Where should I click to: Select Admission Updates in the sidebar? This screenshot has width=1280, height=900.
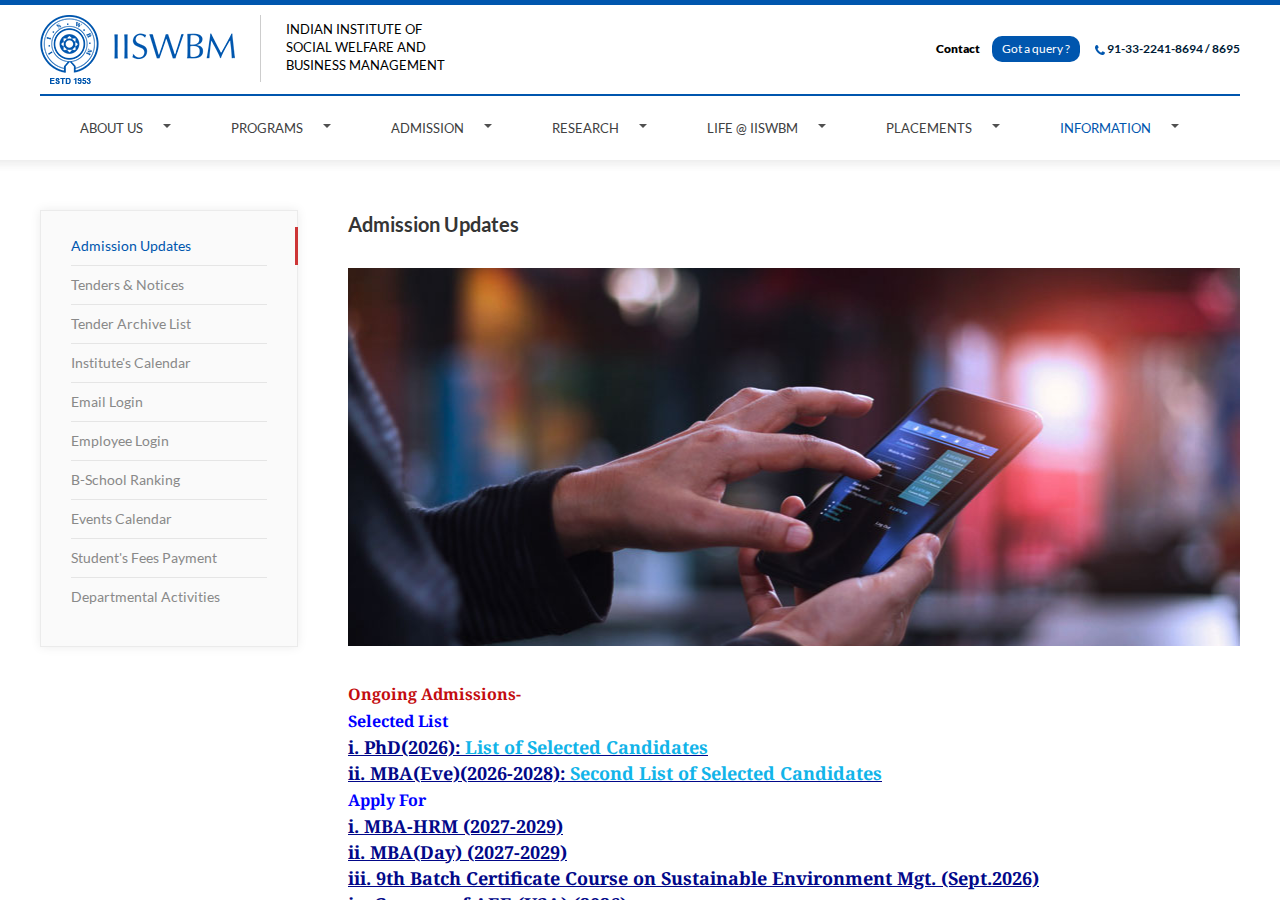[x=131, y=246]
